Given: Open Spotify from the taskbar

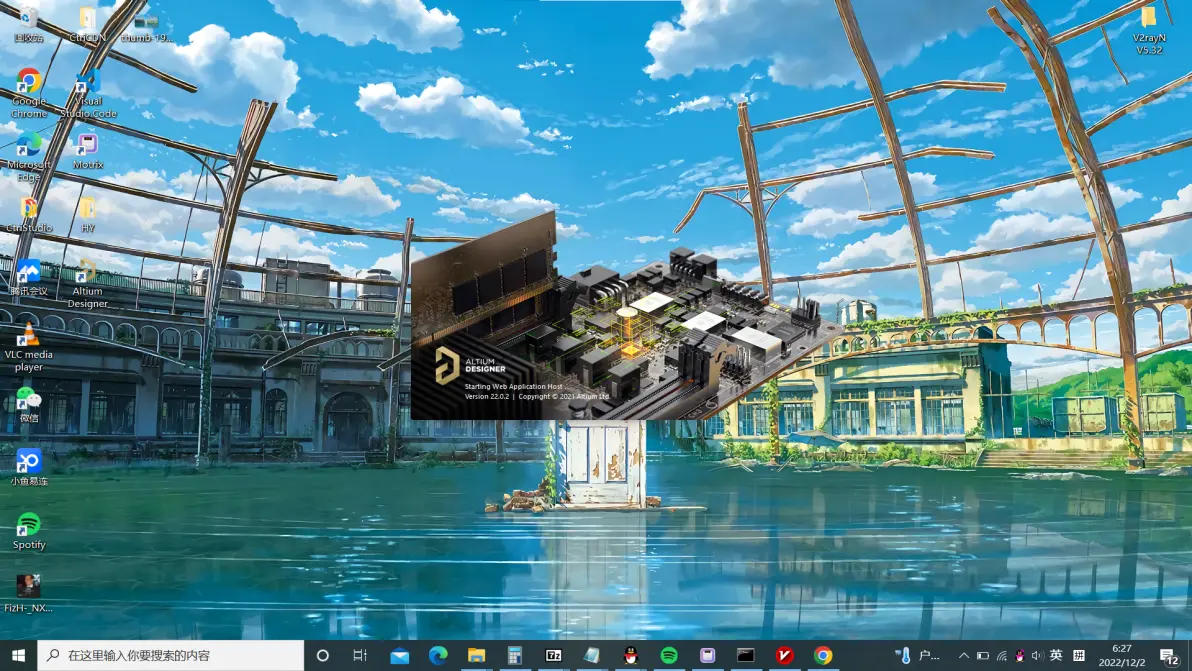Looking at the screenshot, I should click(x=669, y=655).
